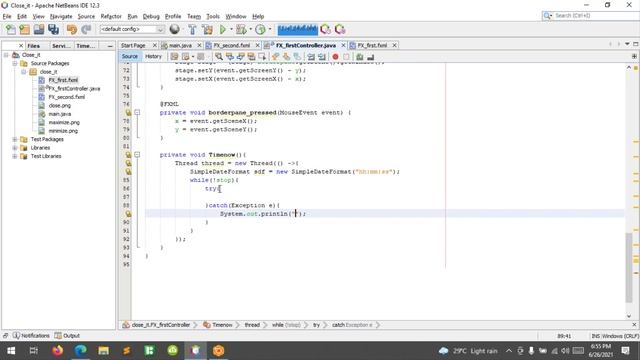Switch to the FX_first.fxml editor tab

click(372, 45)
